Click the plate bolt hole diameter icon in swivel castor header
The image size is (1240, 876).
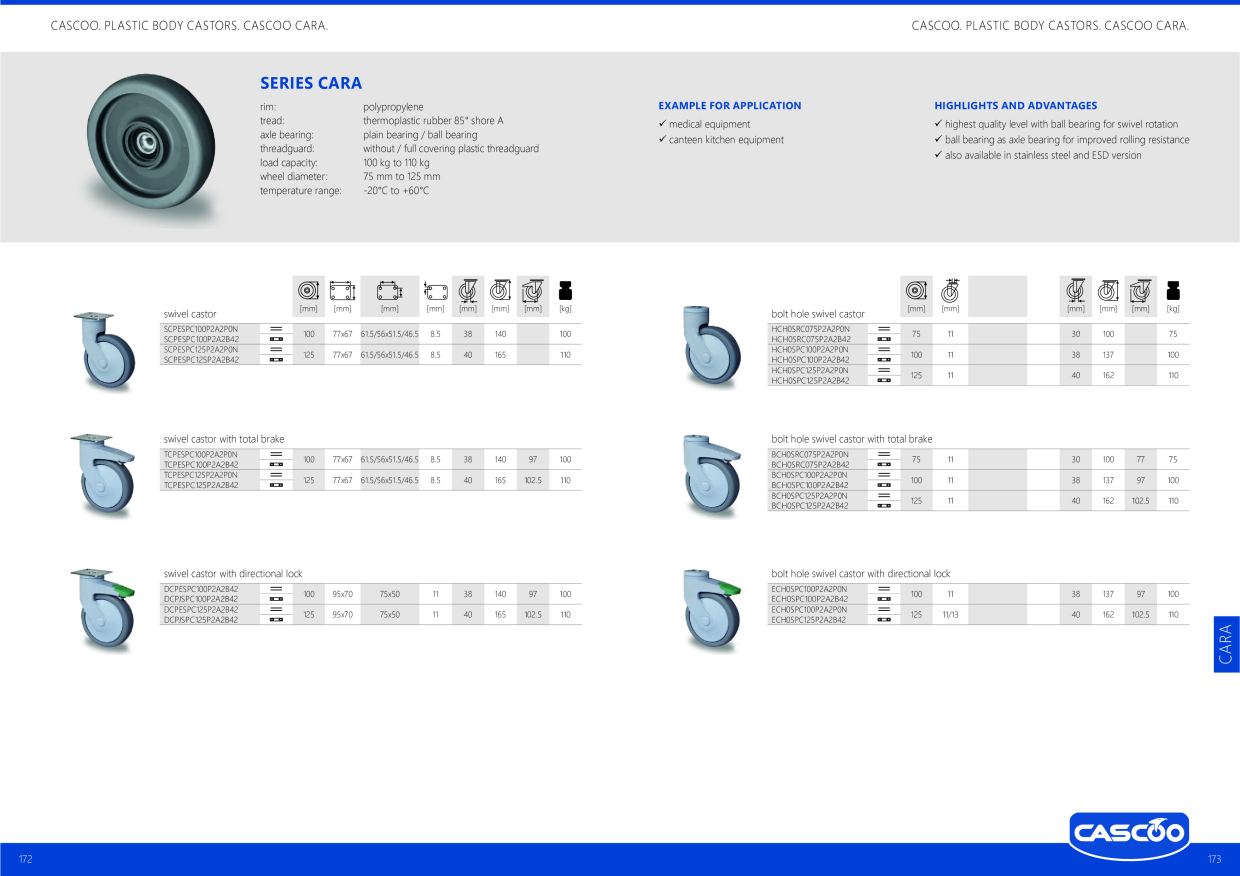pyautogui.click(x=435, y=291)
